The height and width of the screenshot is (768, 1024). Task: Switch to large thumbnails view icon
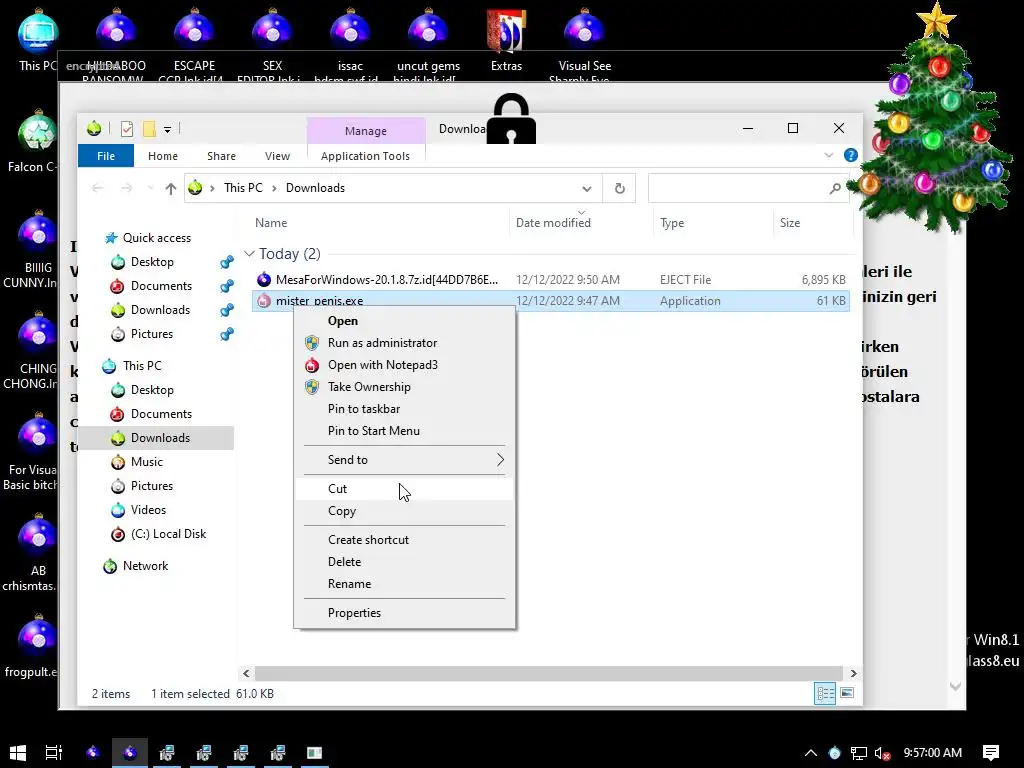847,694
